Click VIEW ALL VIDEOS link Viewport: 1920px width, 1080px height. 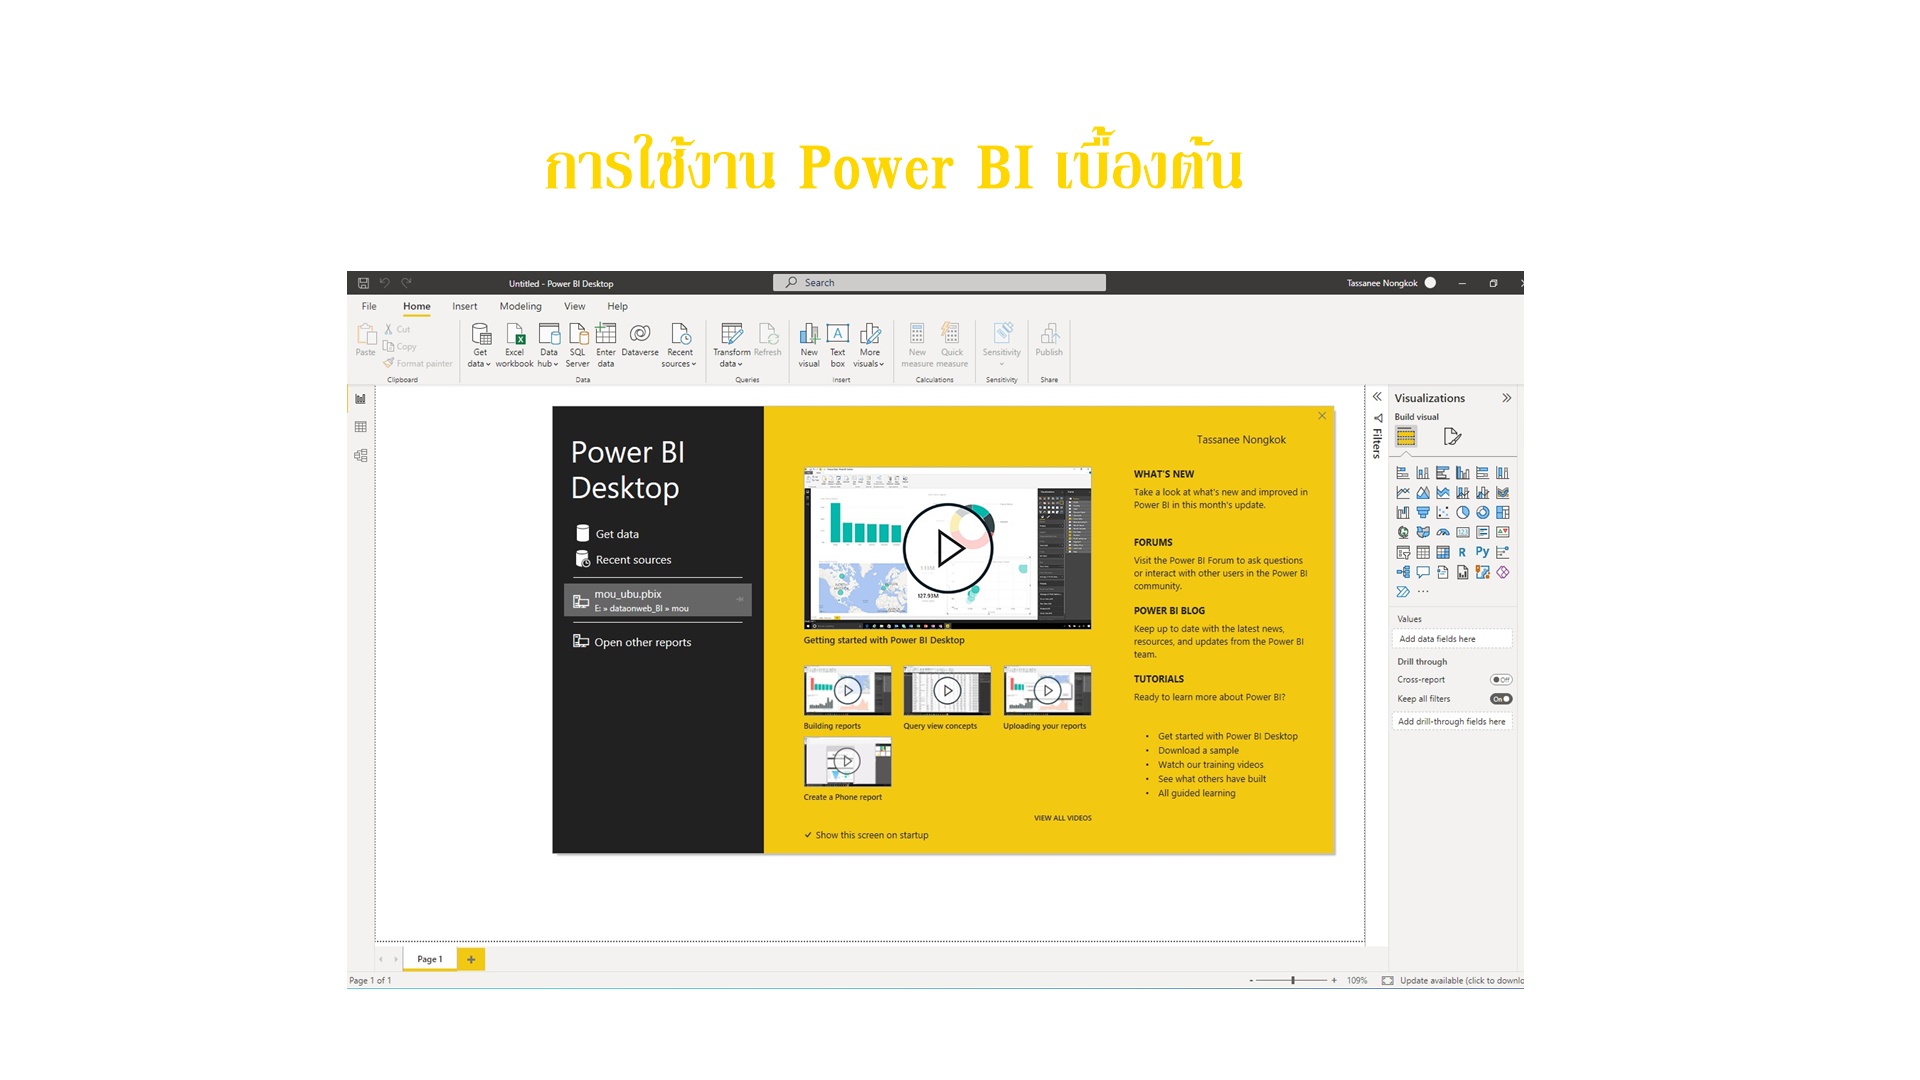click(x=1063, y=818)
